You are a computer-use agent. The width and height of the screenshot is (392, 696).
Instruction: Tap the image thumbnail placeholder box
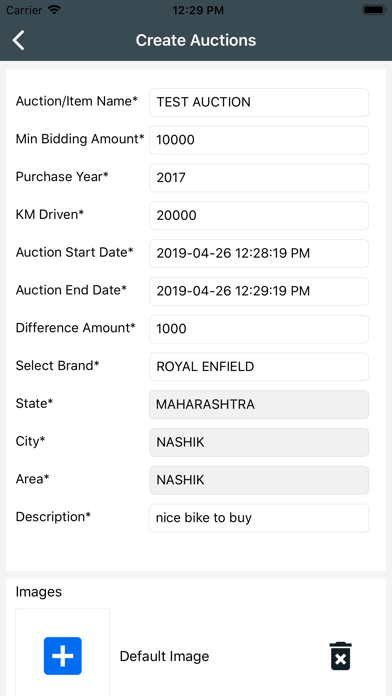click(63, 652)
